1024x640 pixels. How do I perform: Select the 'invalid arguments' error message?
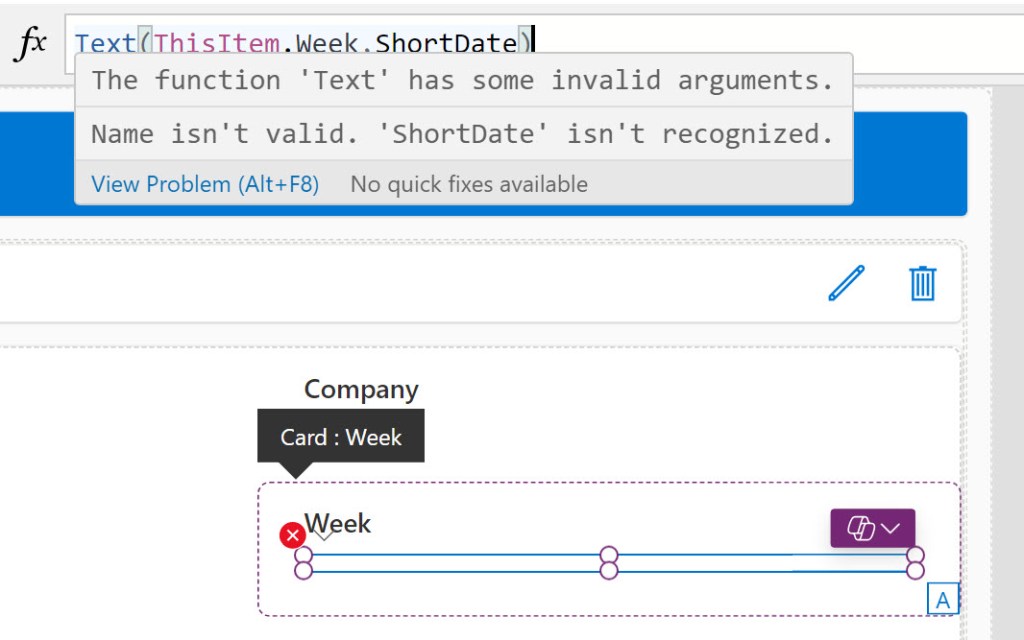(x=462, y=80)
